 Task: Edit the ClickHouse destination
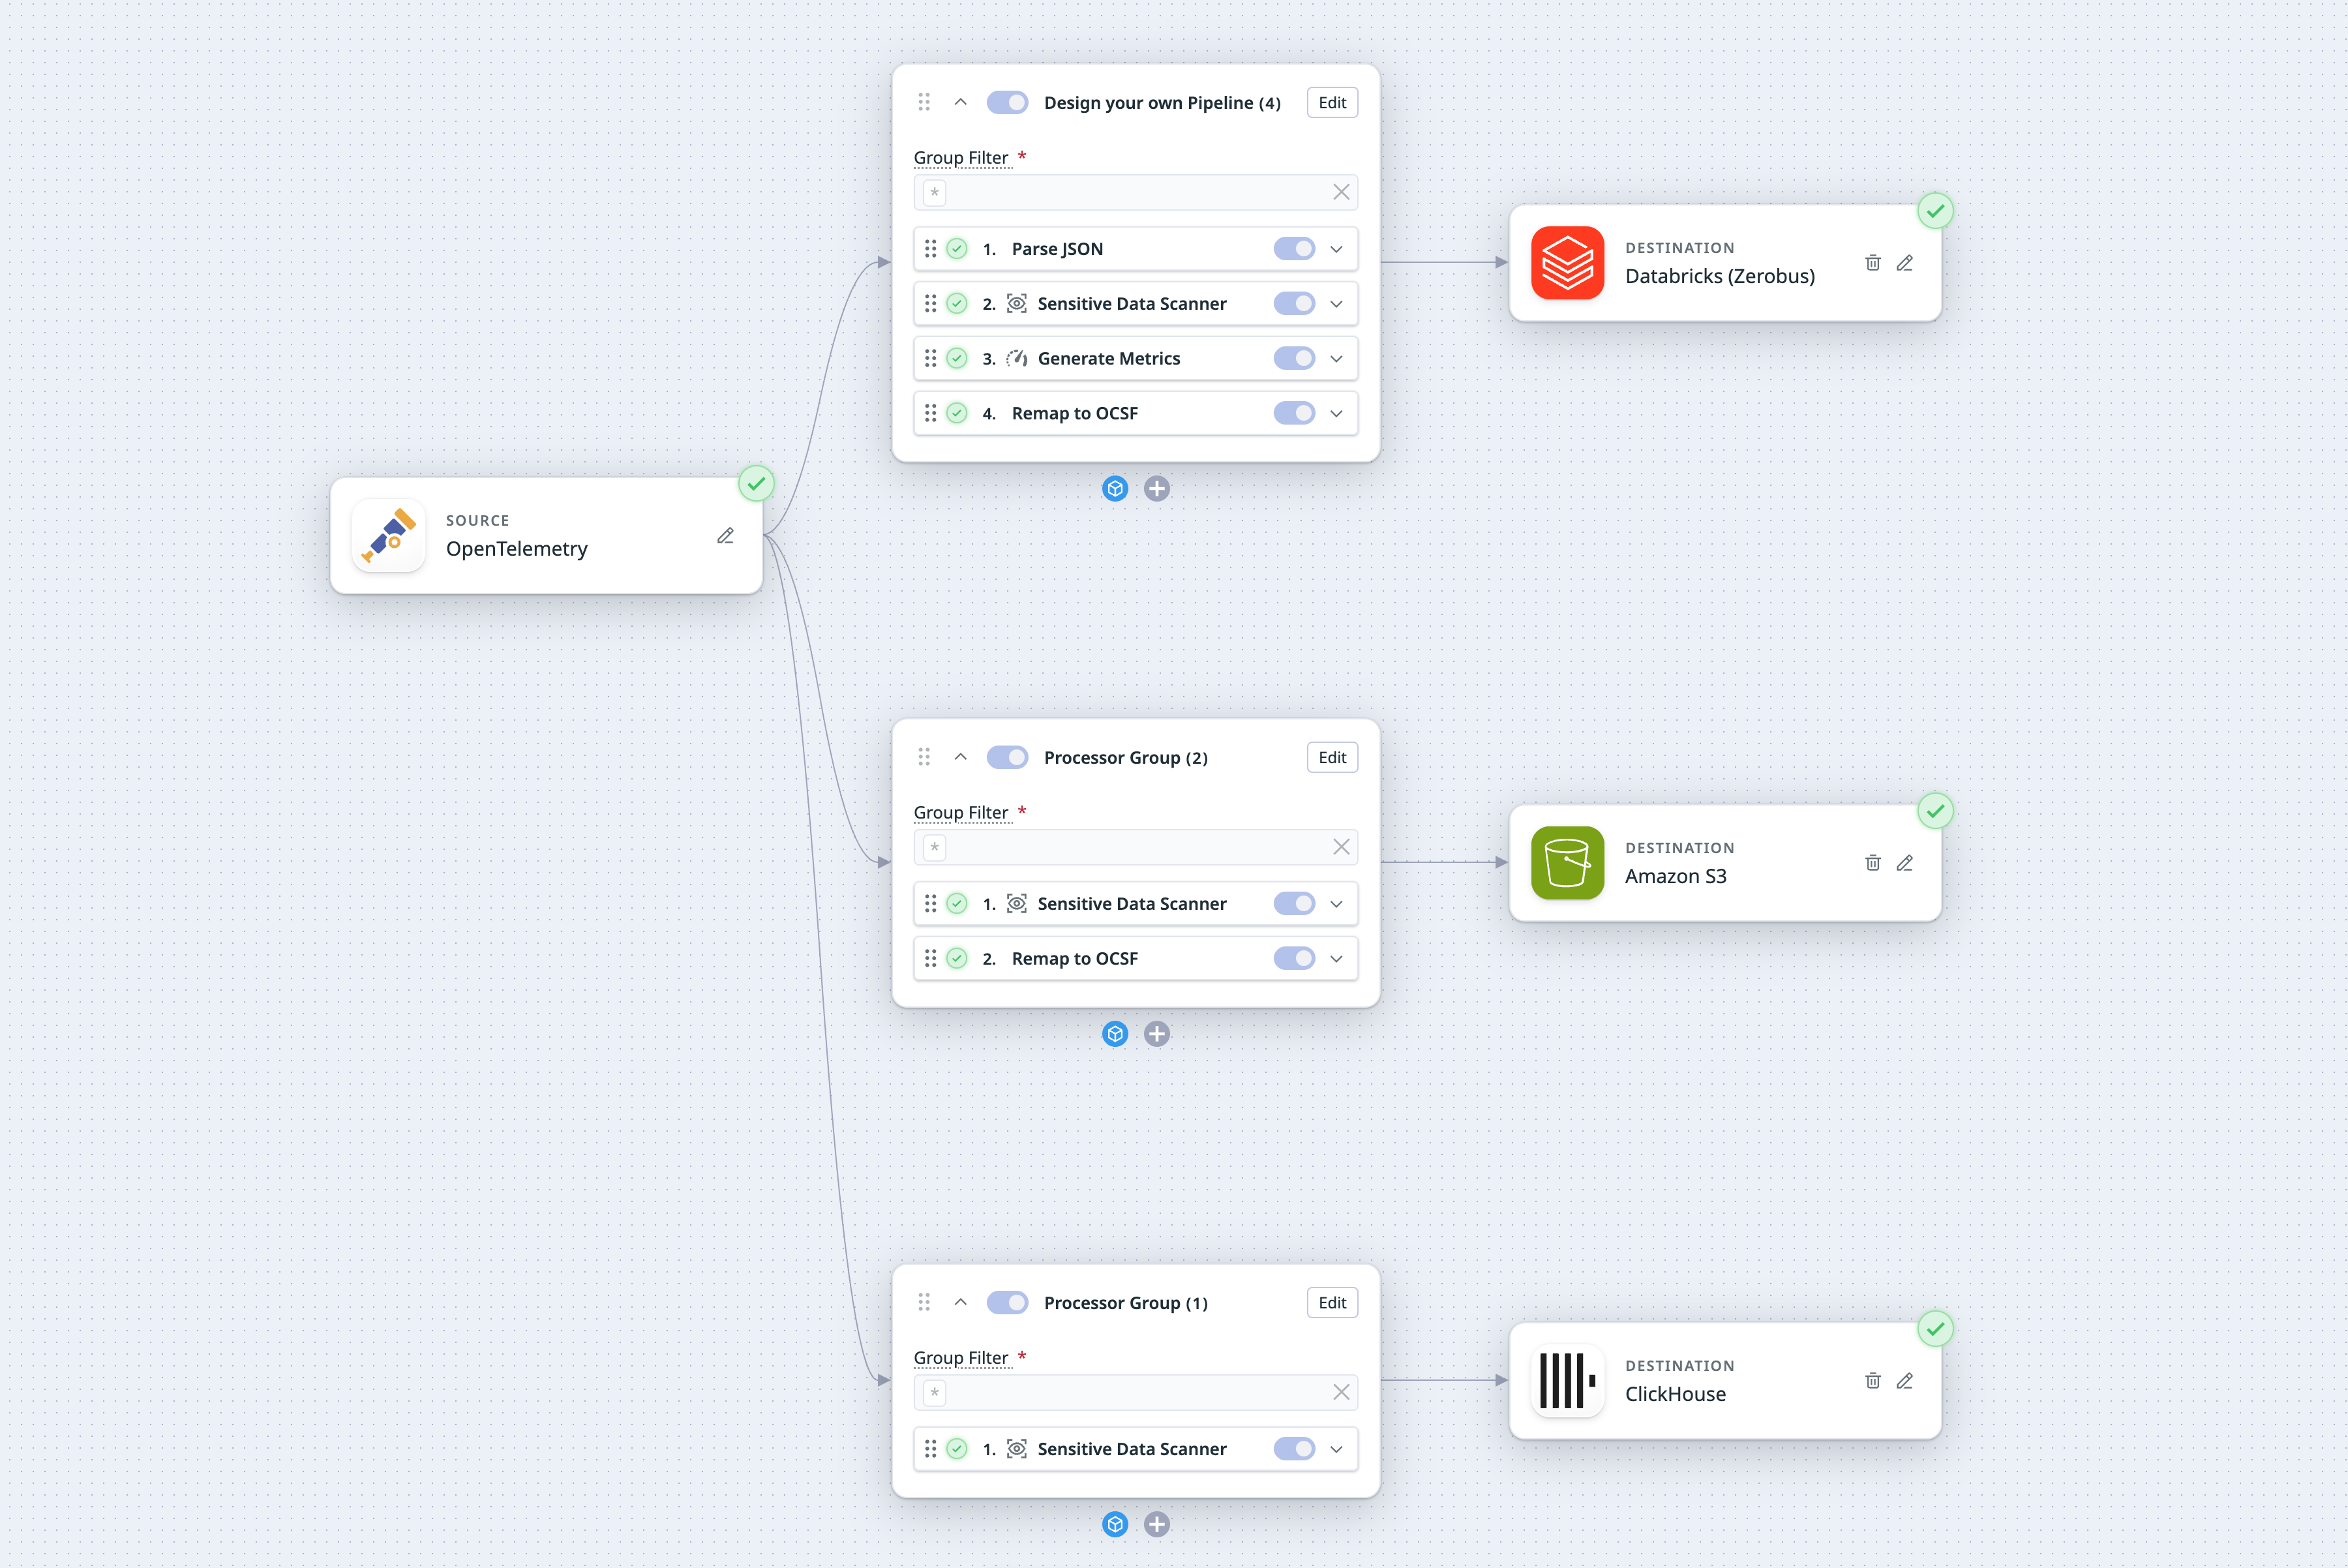(x=1905, y=1381)
